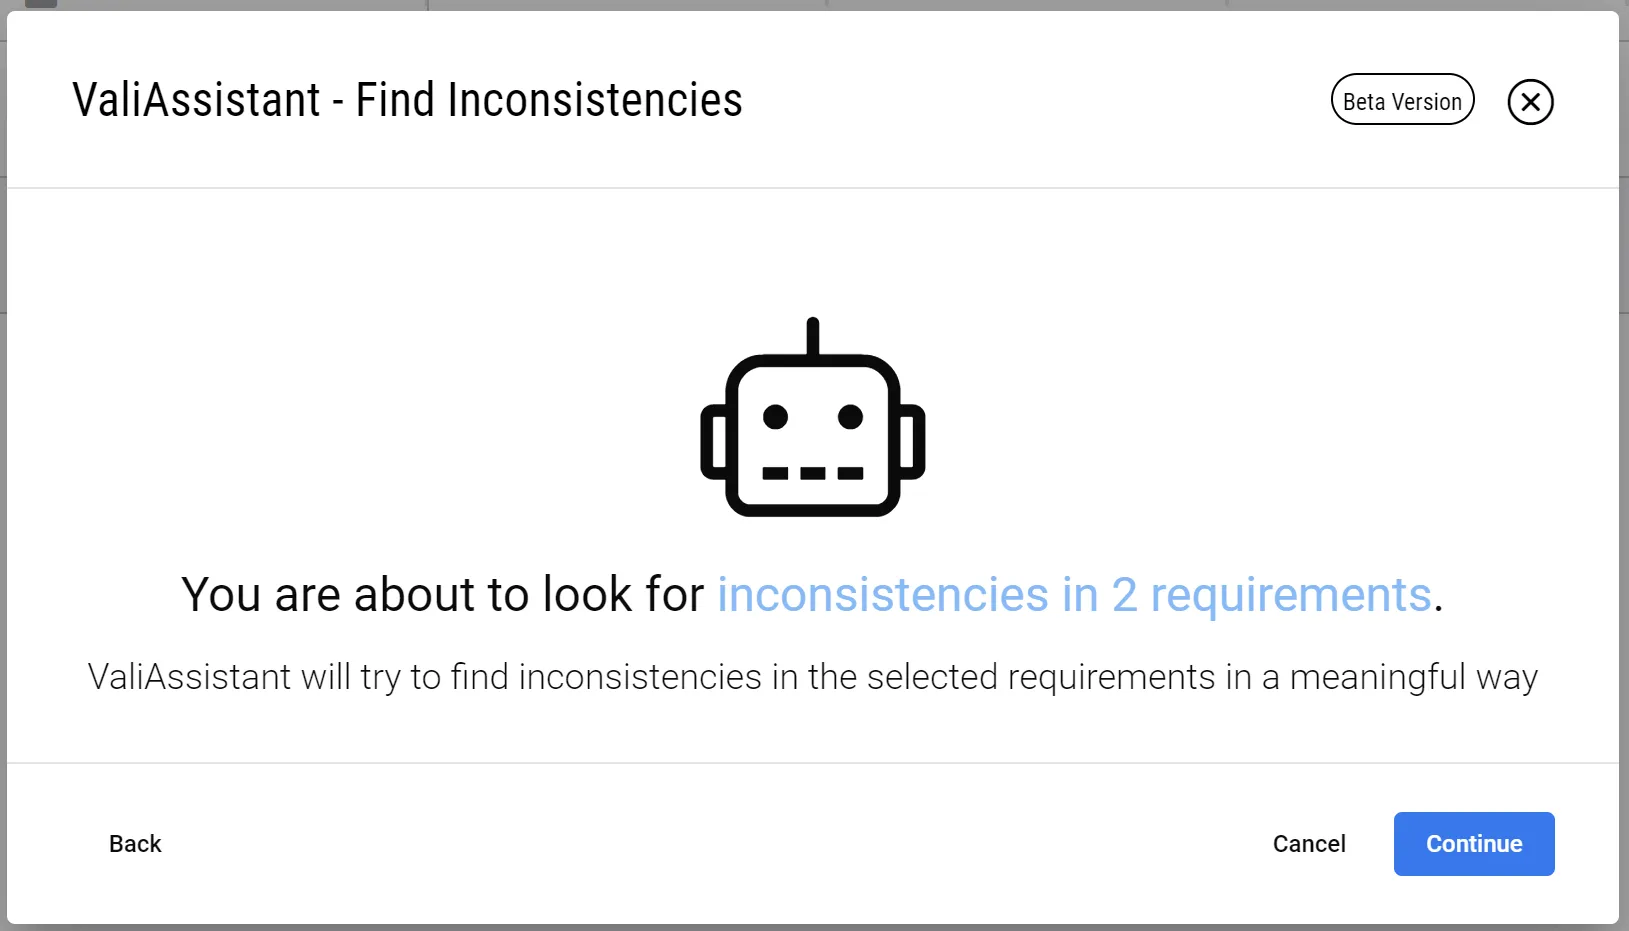Click the ValiAssistant dialog title
This screenshot has height=931, width=1629.
pos(407,99)
